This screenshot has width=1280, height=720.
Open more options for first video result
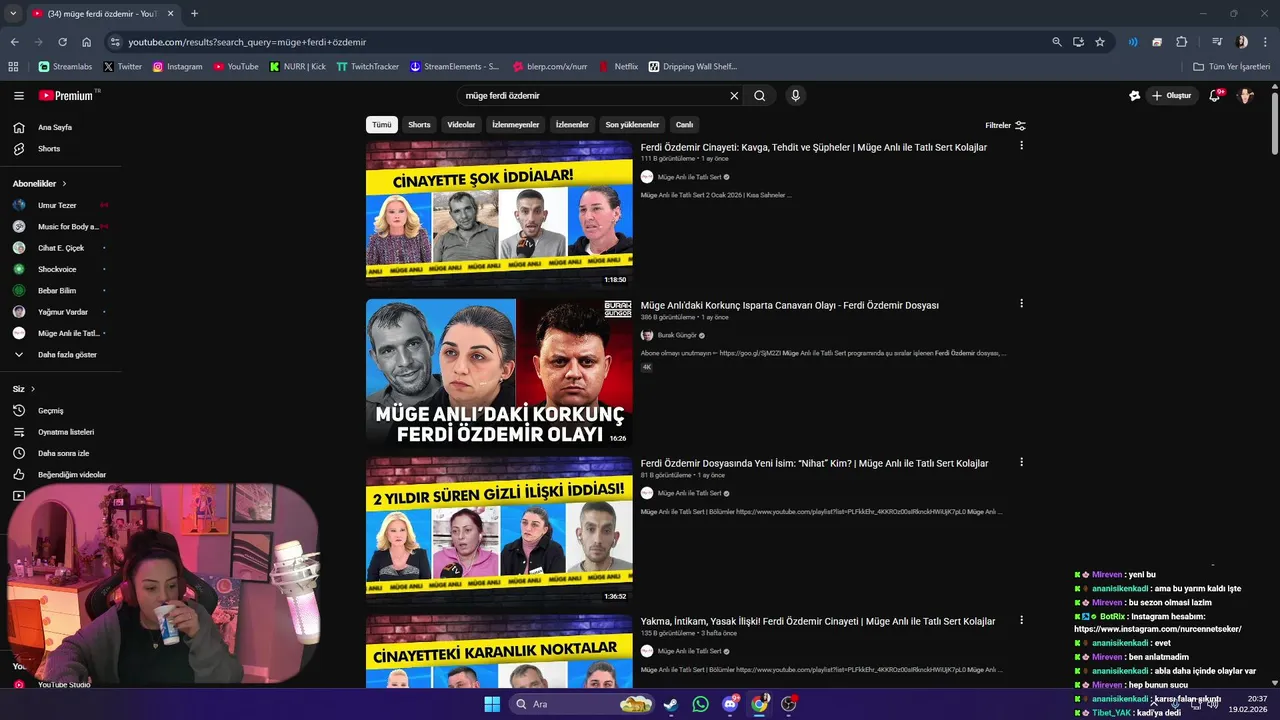[1021, 146]
